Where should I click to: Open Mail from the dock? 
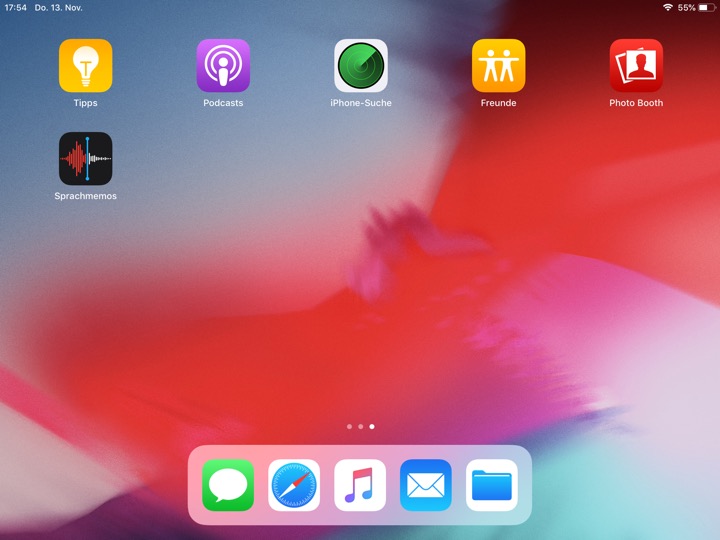[426, 485]
